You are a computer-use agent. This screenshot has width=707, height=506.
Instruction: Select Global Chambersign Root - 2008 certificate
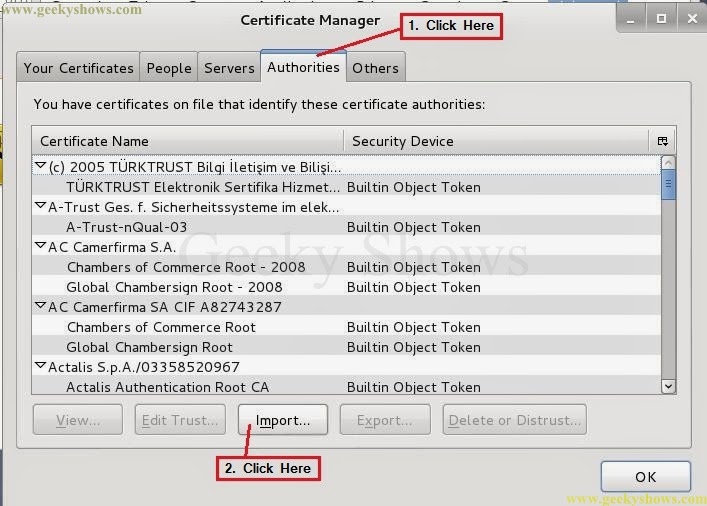(x=174, y=287)
